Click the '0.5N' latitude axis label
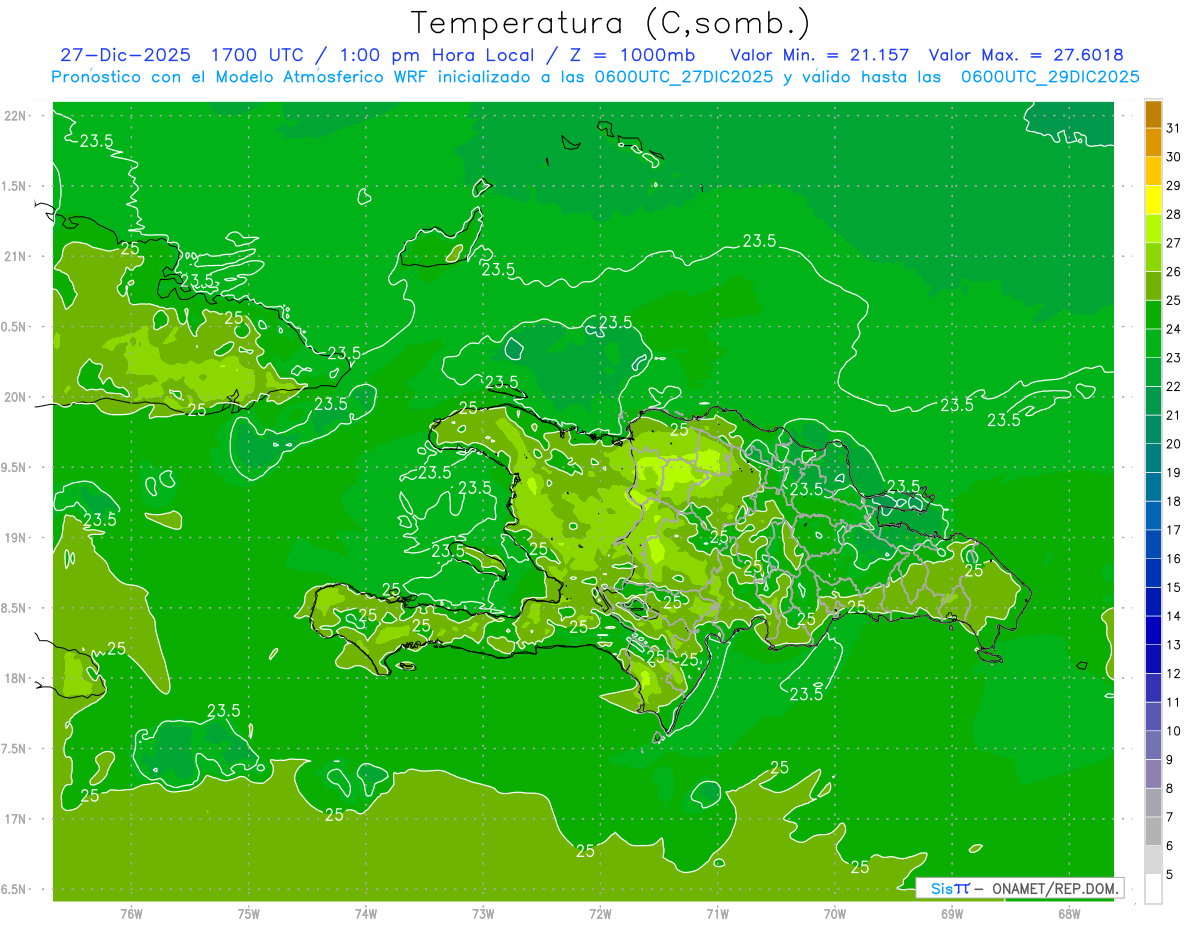This screenshot has height=927, width=1200. click(15, 327)
